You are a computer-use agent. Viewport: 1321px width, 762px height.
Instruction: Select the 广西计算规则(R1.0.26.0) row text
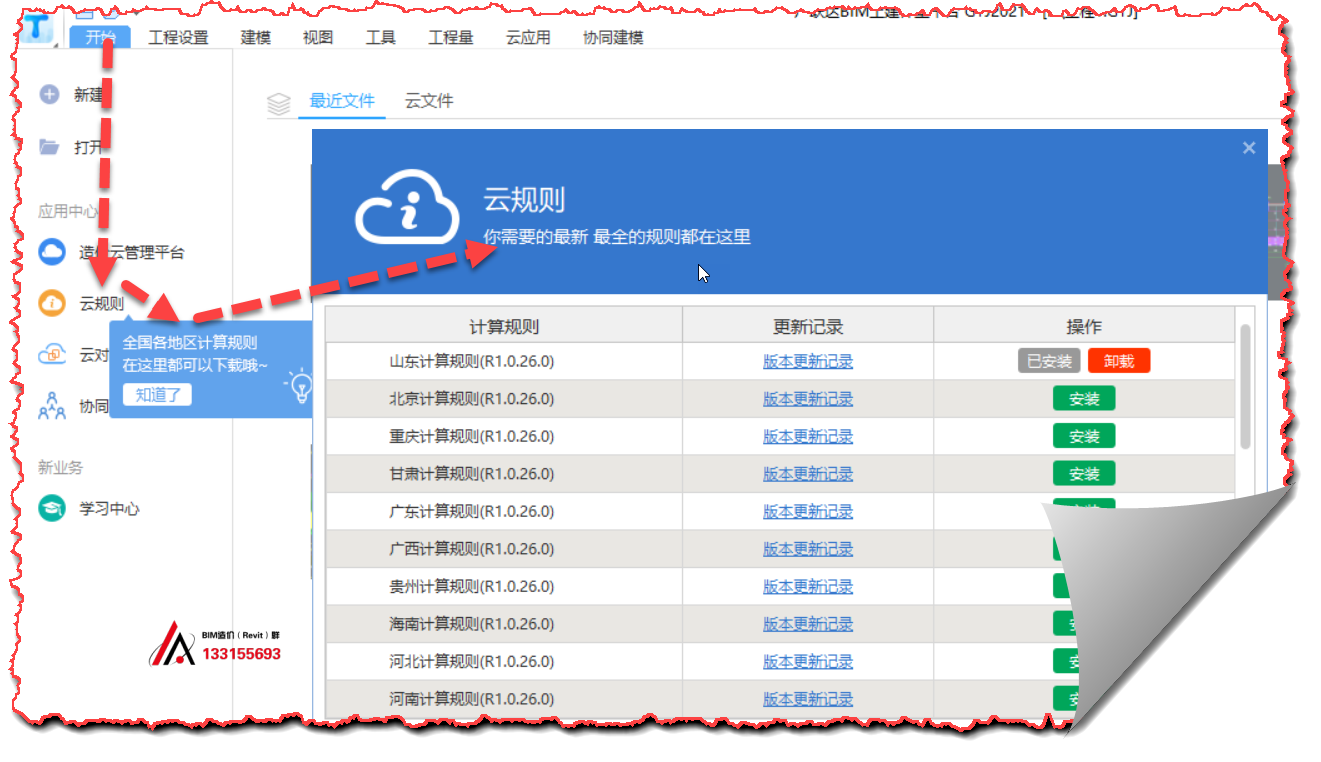pos(472,549)
